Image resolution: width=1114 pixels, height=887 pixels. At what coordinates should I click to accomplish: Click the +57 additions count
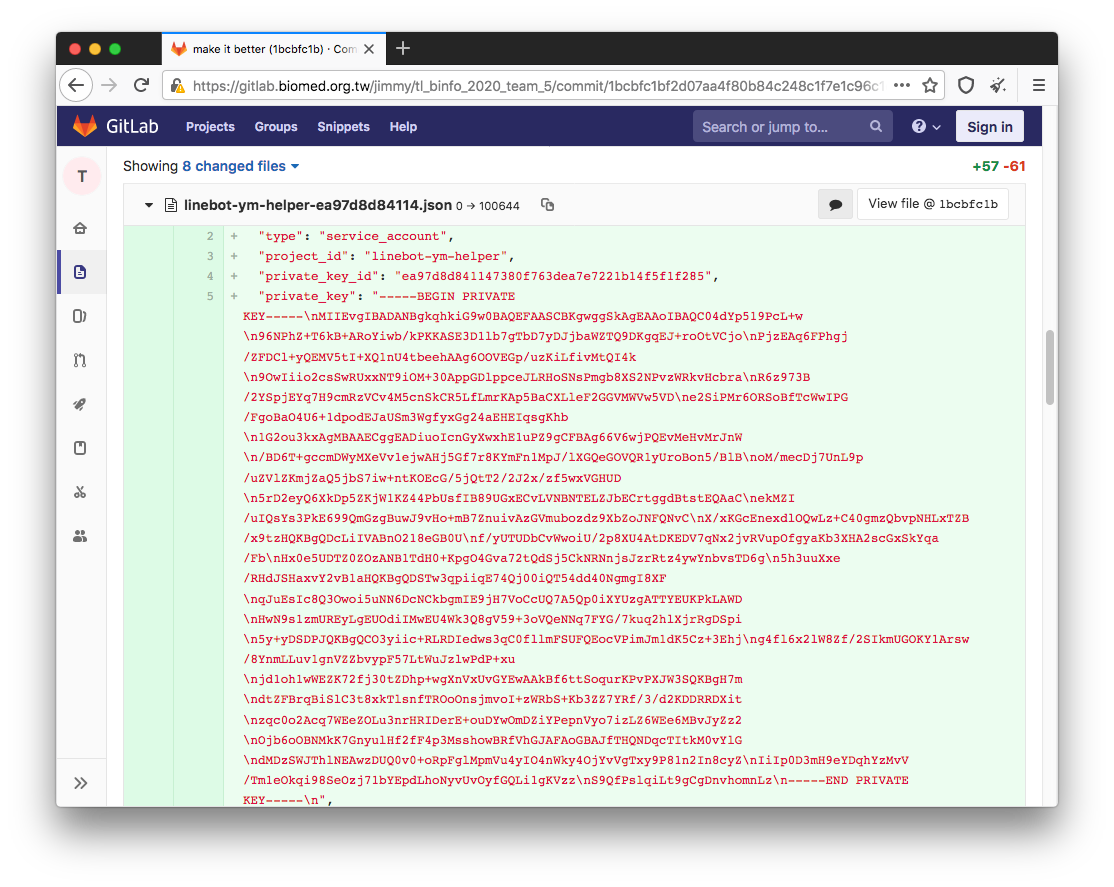[x=985, y=166]
